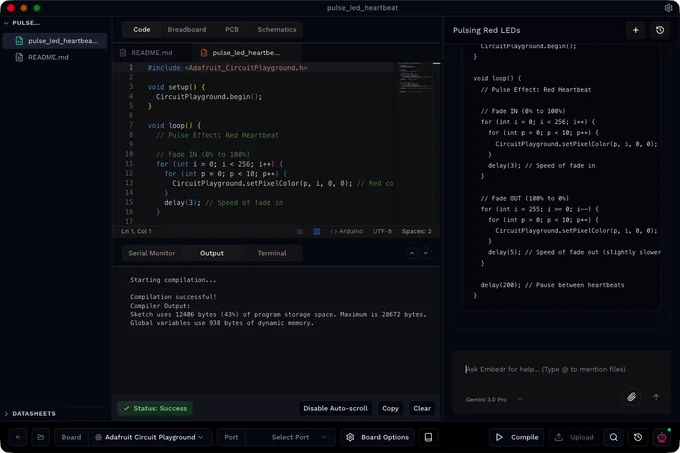Click the 'Compilation successful!' output line

[x=173, y=297]
